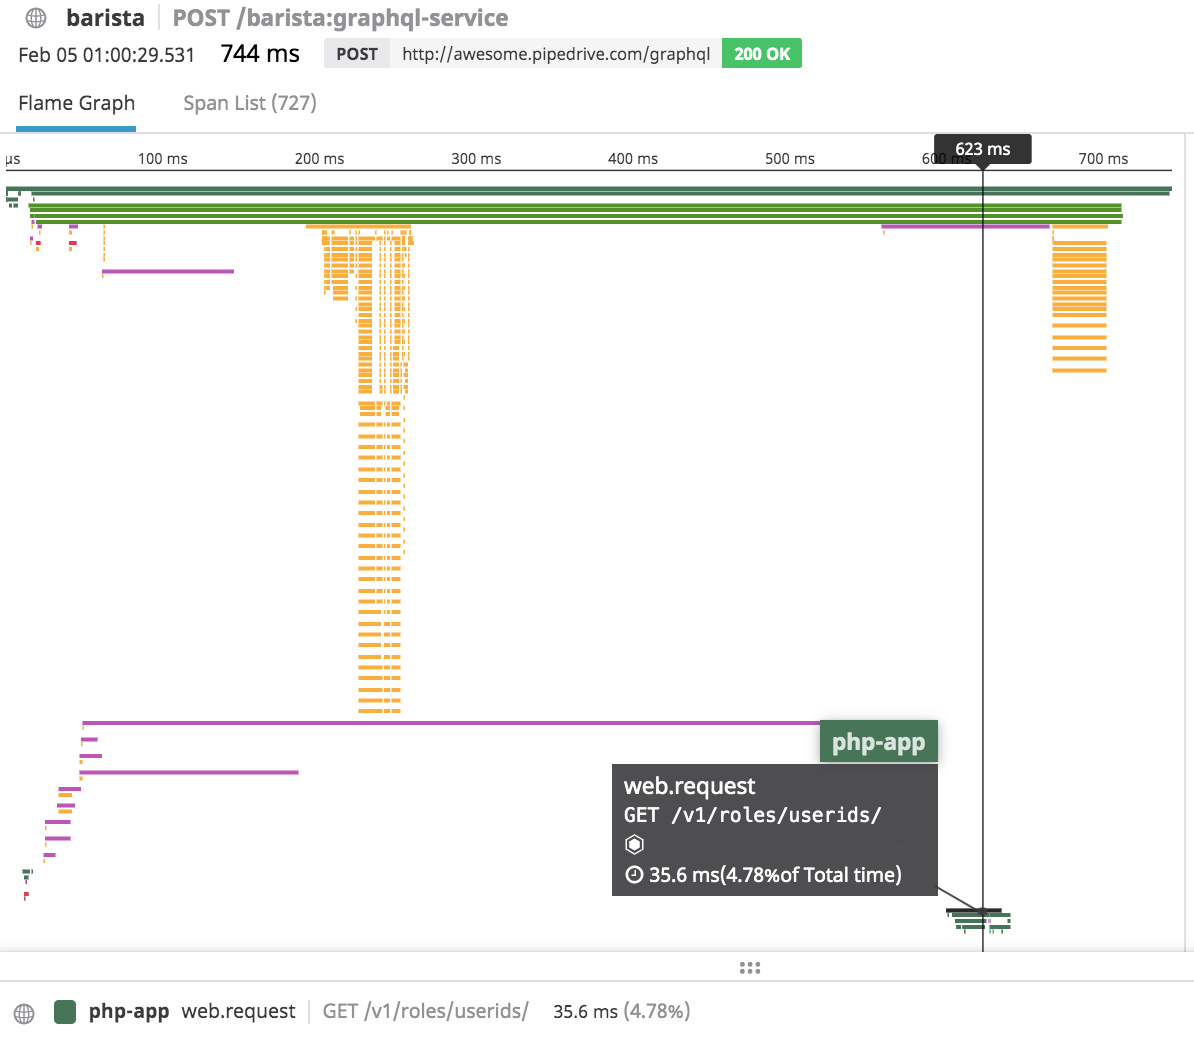Viewport: 1194px width, 1042px height.
Task: Click the 35.6 ms (4.78%) value at bottom
Action: pyautogui.click(x=621, y=1012)
